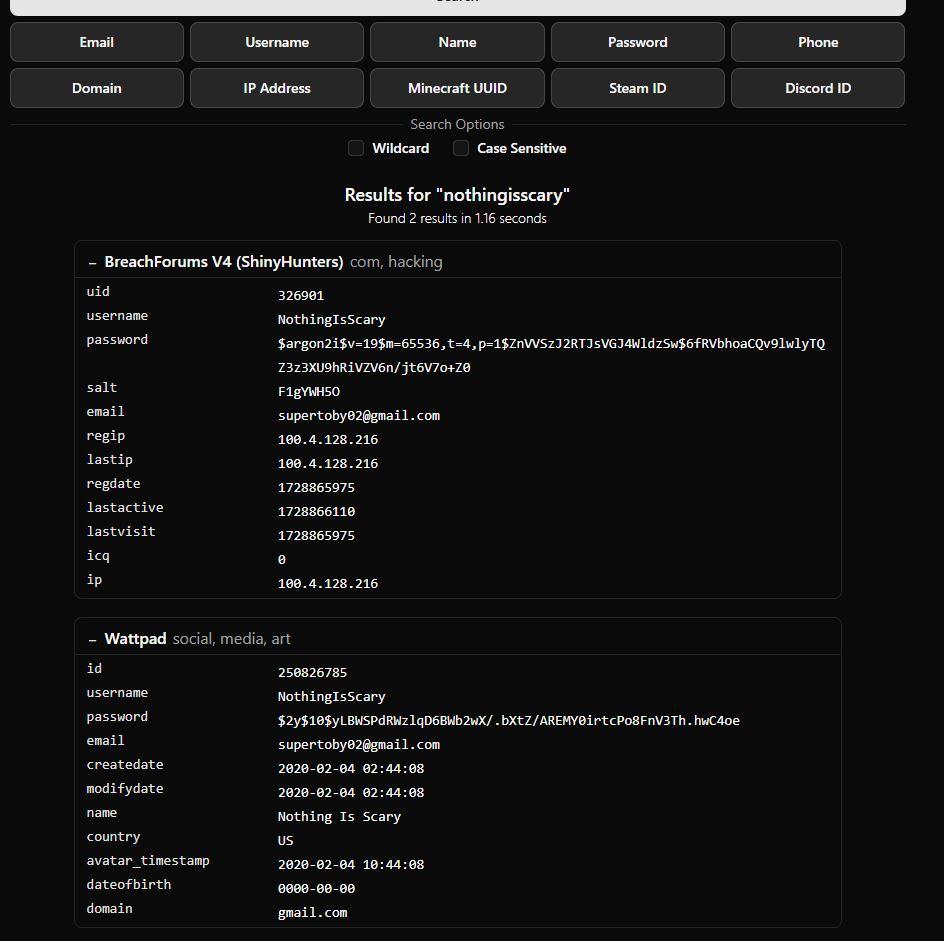Viewport: 944px width, 941px height.
Task: Pick the Minecraft UUID search type
Action: tap(458, 88)
